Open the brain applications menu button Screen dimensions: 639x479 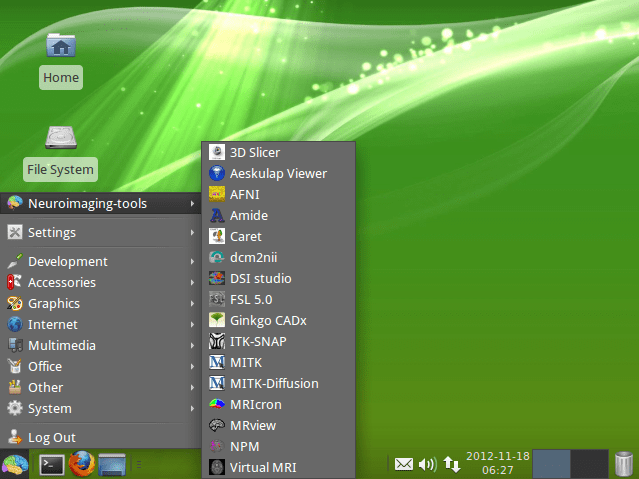pos(15,464)
